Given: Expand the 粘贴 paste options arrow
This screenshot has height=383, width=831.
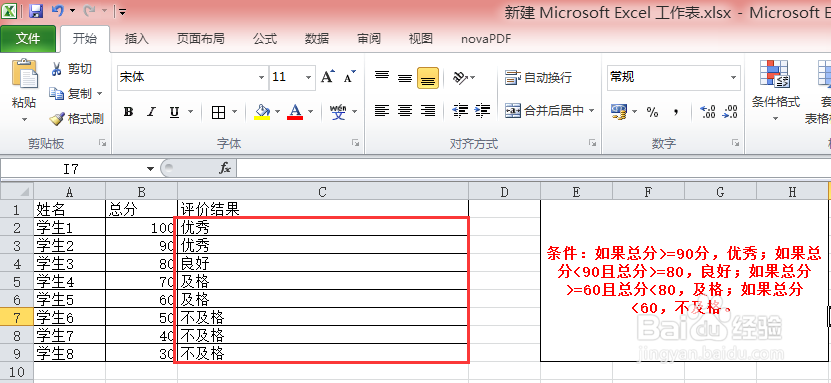Looking at the screenshot, I should coord(24,120).
